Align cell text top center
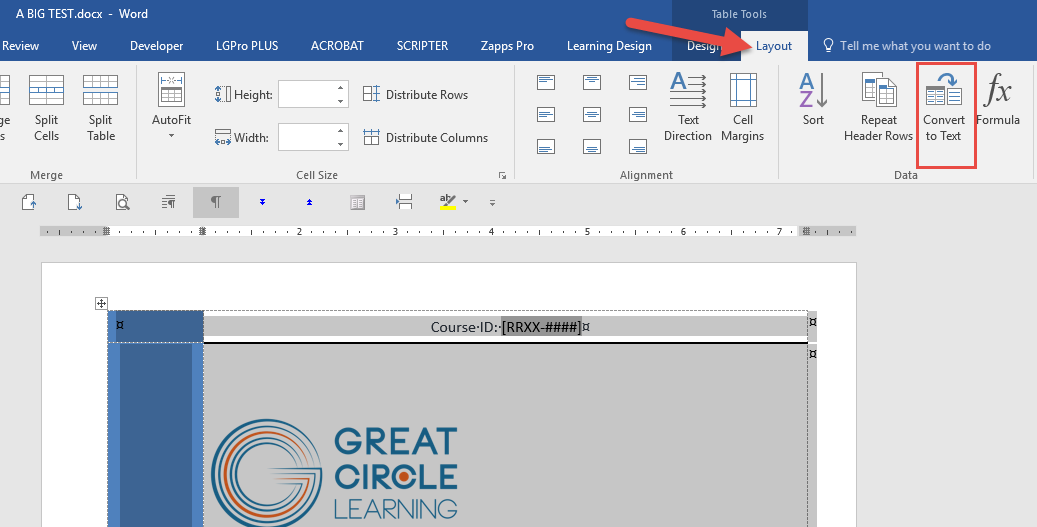 point(592,83)
